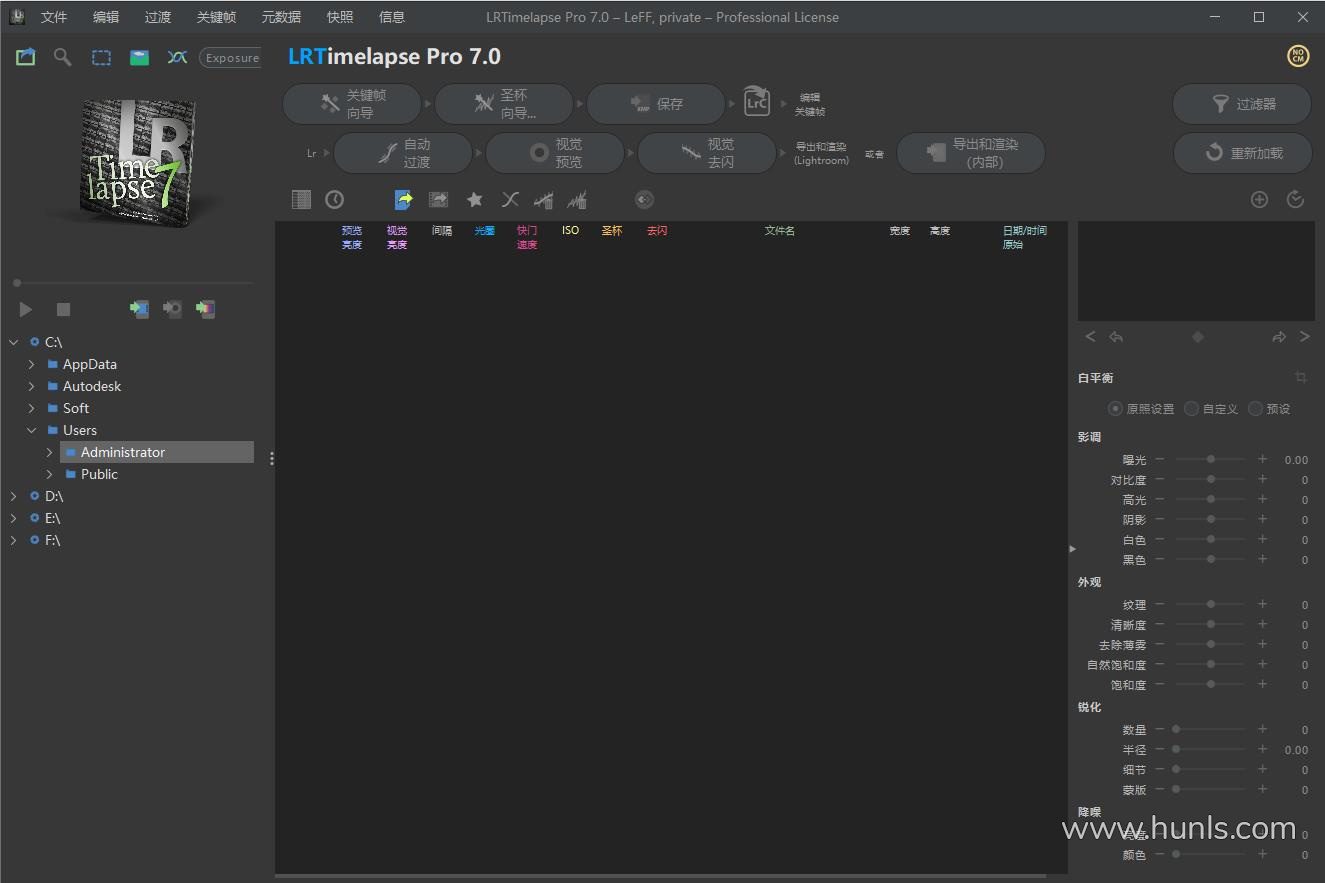
Task: Stop the timelapse preview playback
Action: [63, 310]
